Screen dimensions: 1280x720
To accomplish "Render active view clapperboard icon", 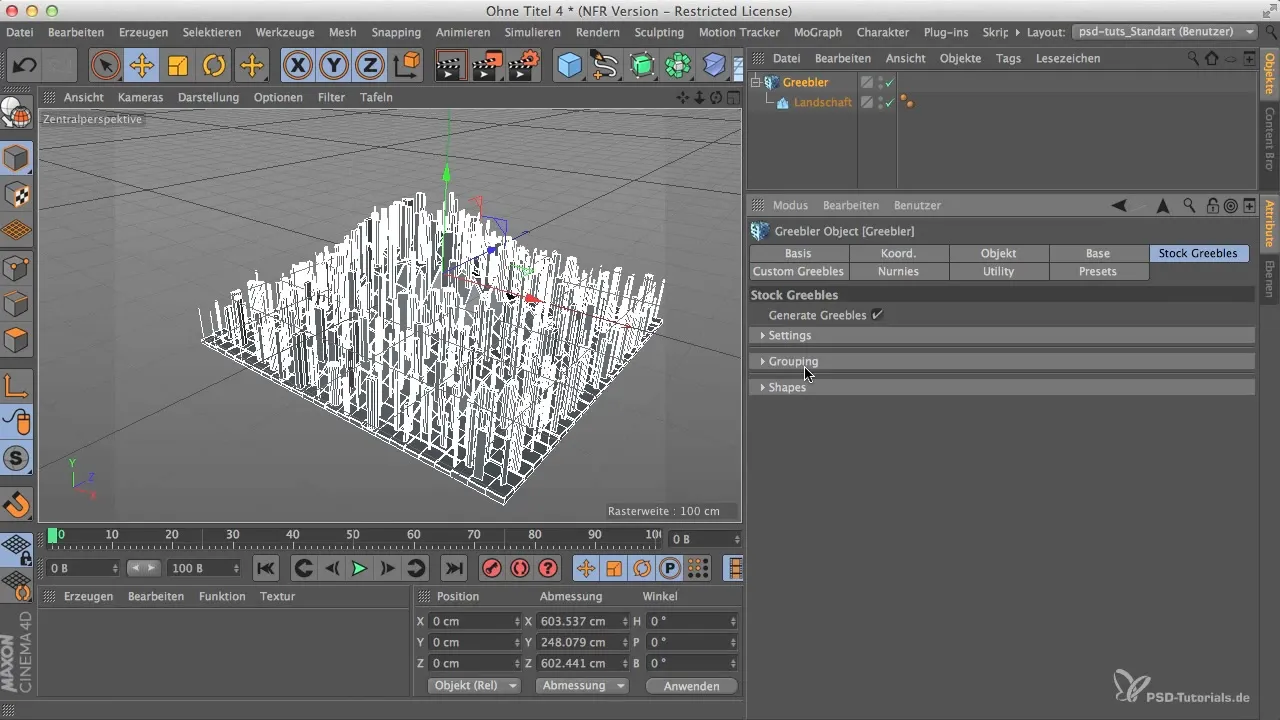I will click(451, 66).
